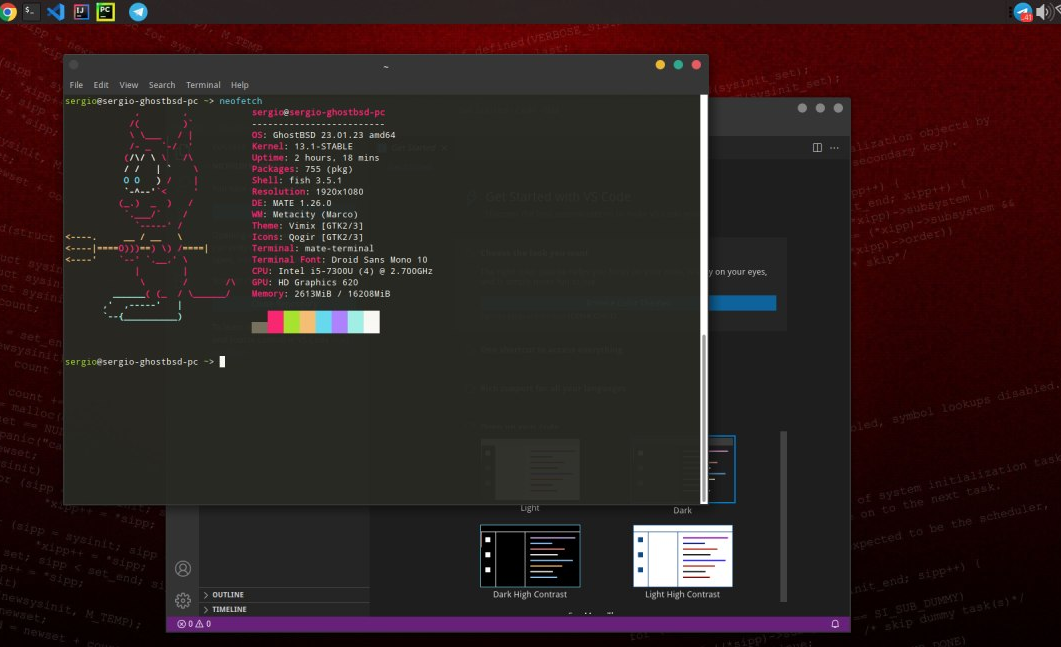
Task: Click the 'Packages: 755 (pkg)' line
Action: pos(302,169)
